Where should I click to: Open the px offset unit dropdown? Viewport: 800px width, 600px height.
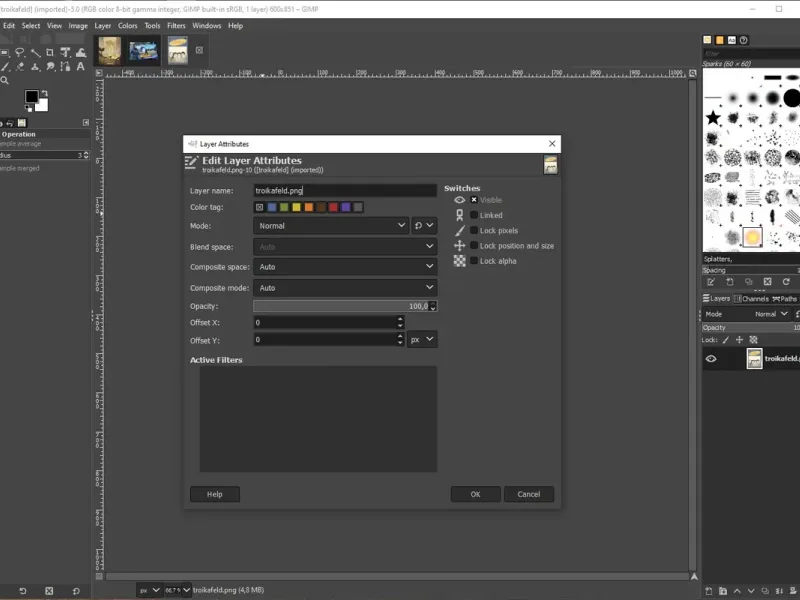pyautogui.click(x=422, y=340)
